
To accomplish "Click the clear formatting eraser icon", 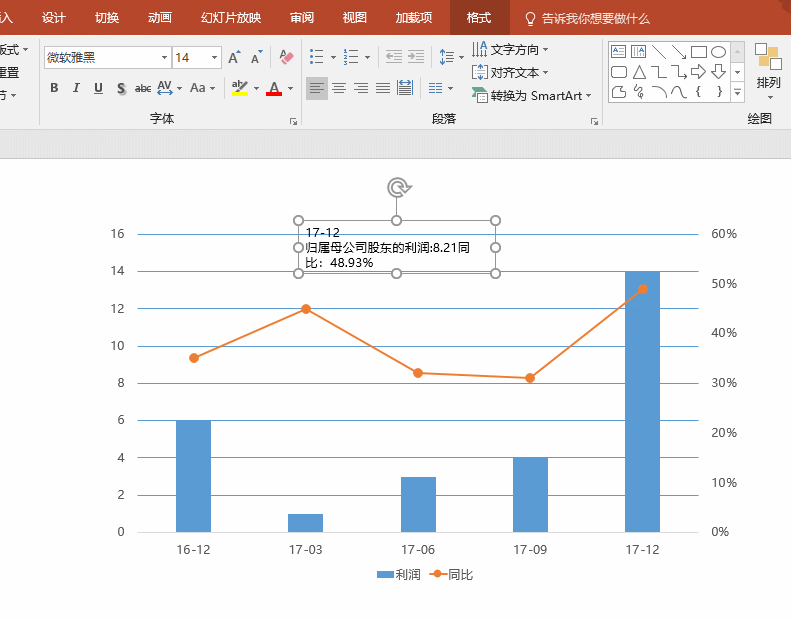I will [286, 57].
